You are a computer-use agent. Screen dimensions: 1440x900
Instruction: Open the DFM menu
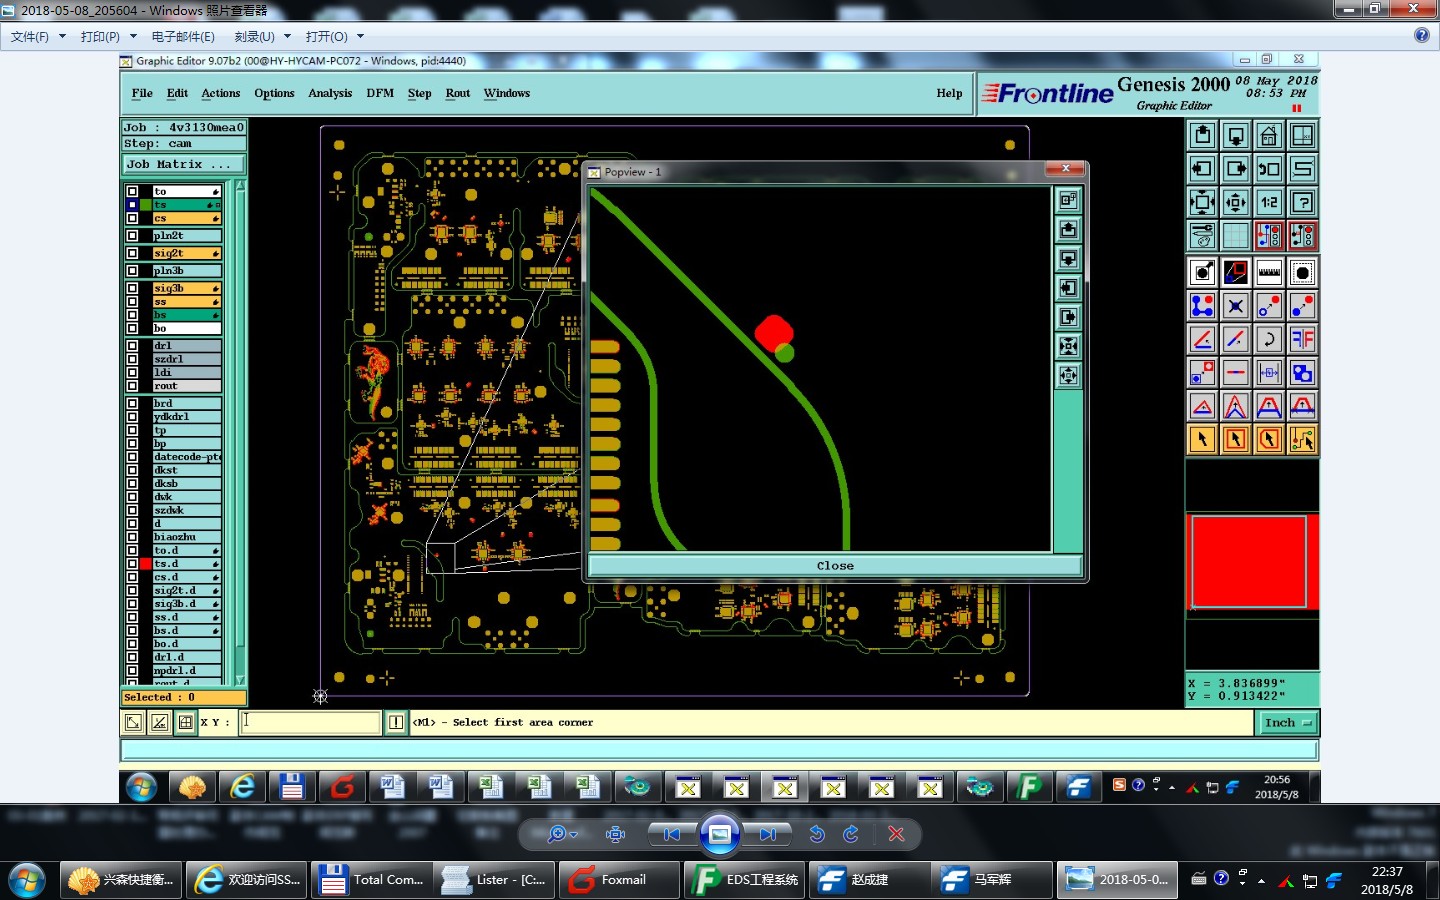click(380, 93)
